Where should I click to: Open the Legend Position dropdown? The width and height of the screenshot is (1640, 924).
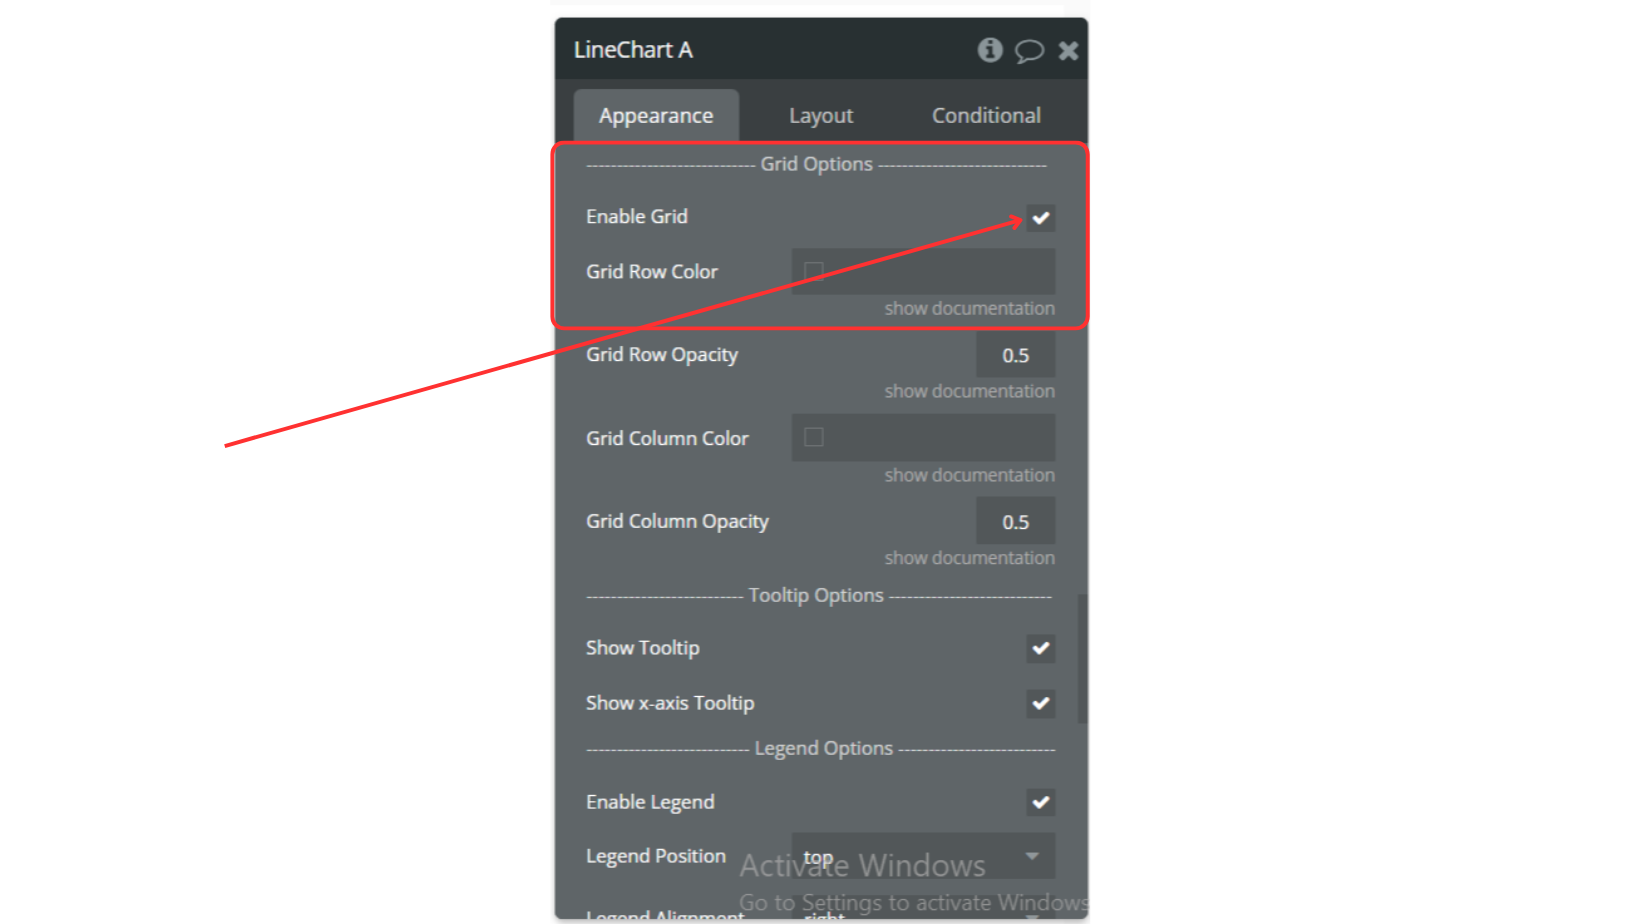click(923, 856)
